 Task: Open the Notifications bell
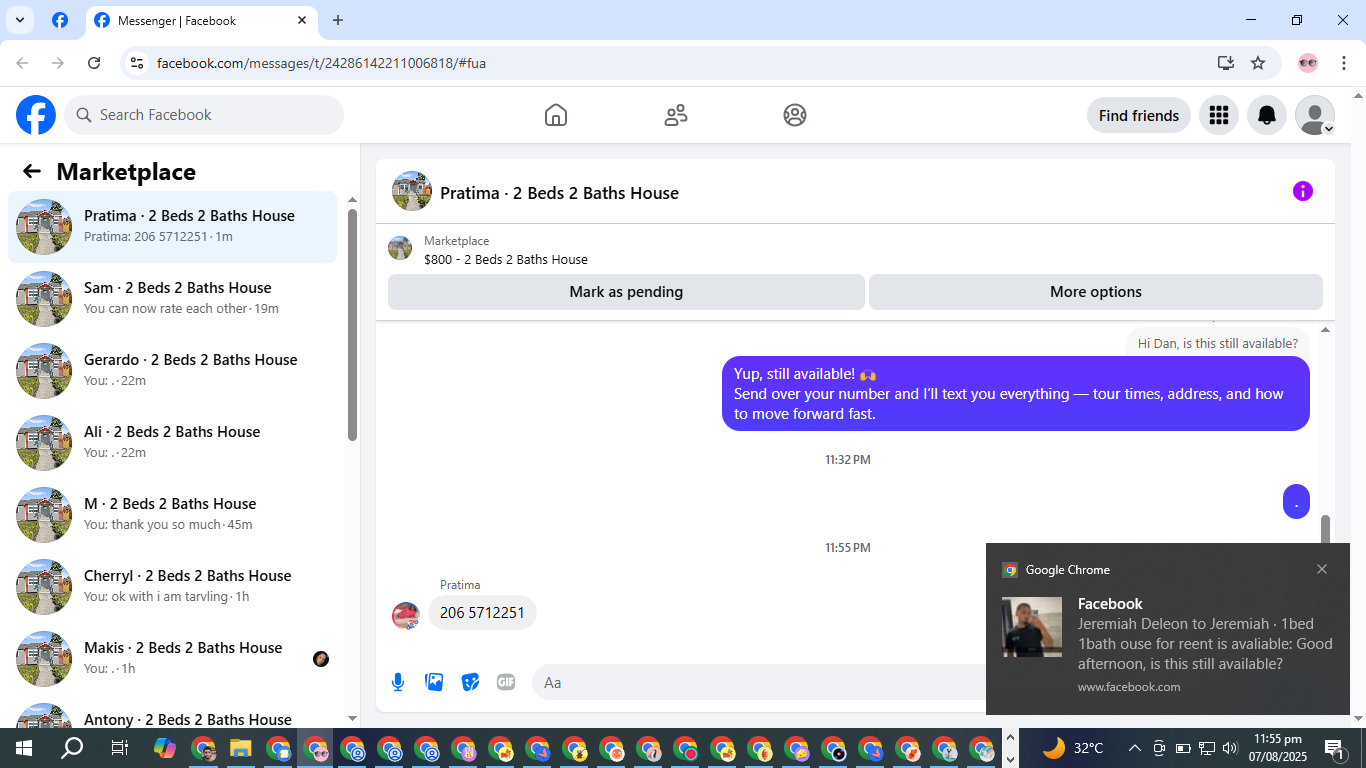1267,115
